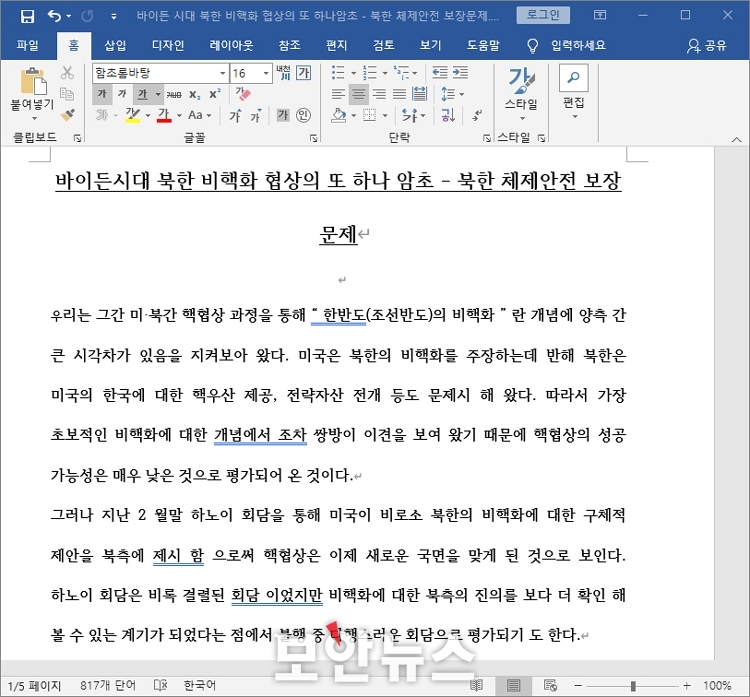Switch to the 삽입 ribbon tab

pyautogui.click(x=115, y=45)
